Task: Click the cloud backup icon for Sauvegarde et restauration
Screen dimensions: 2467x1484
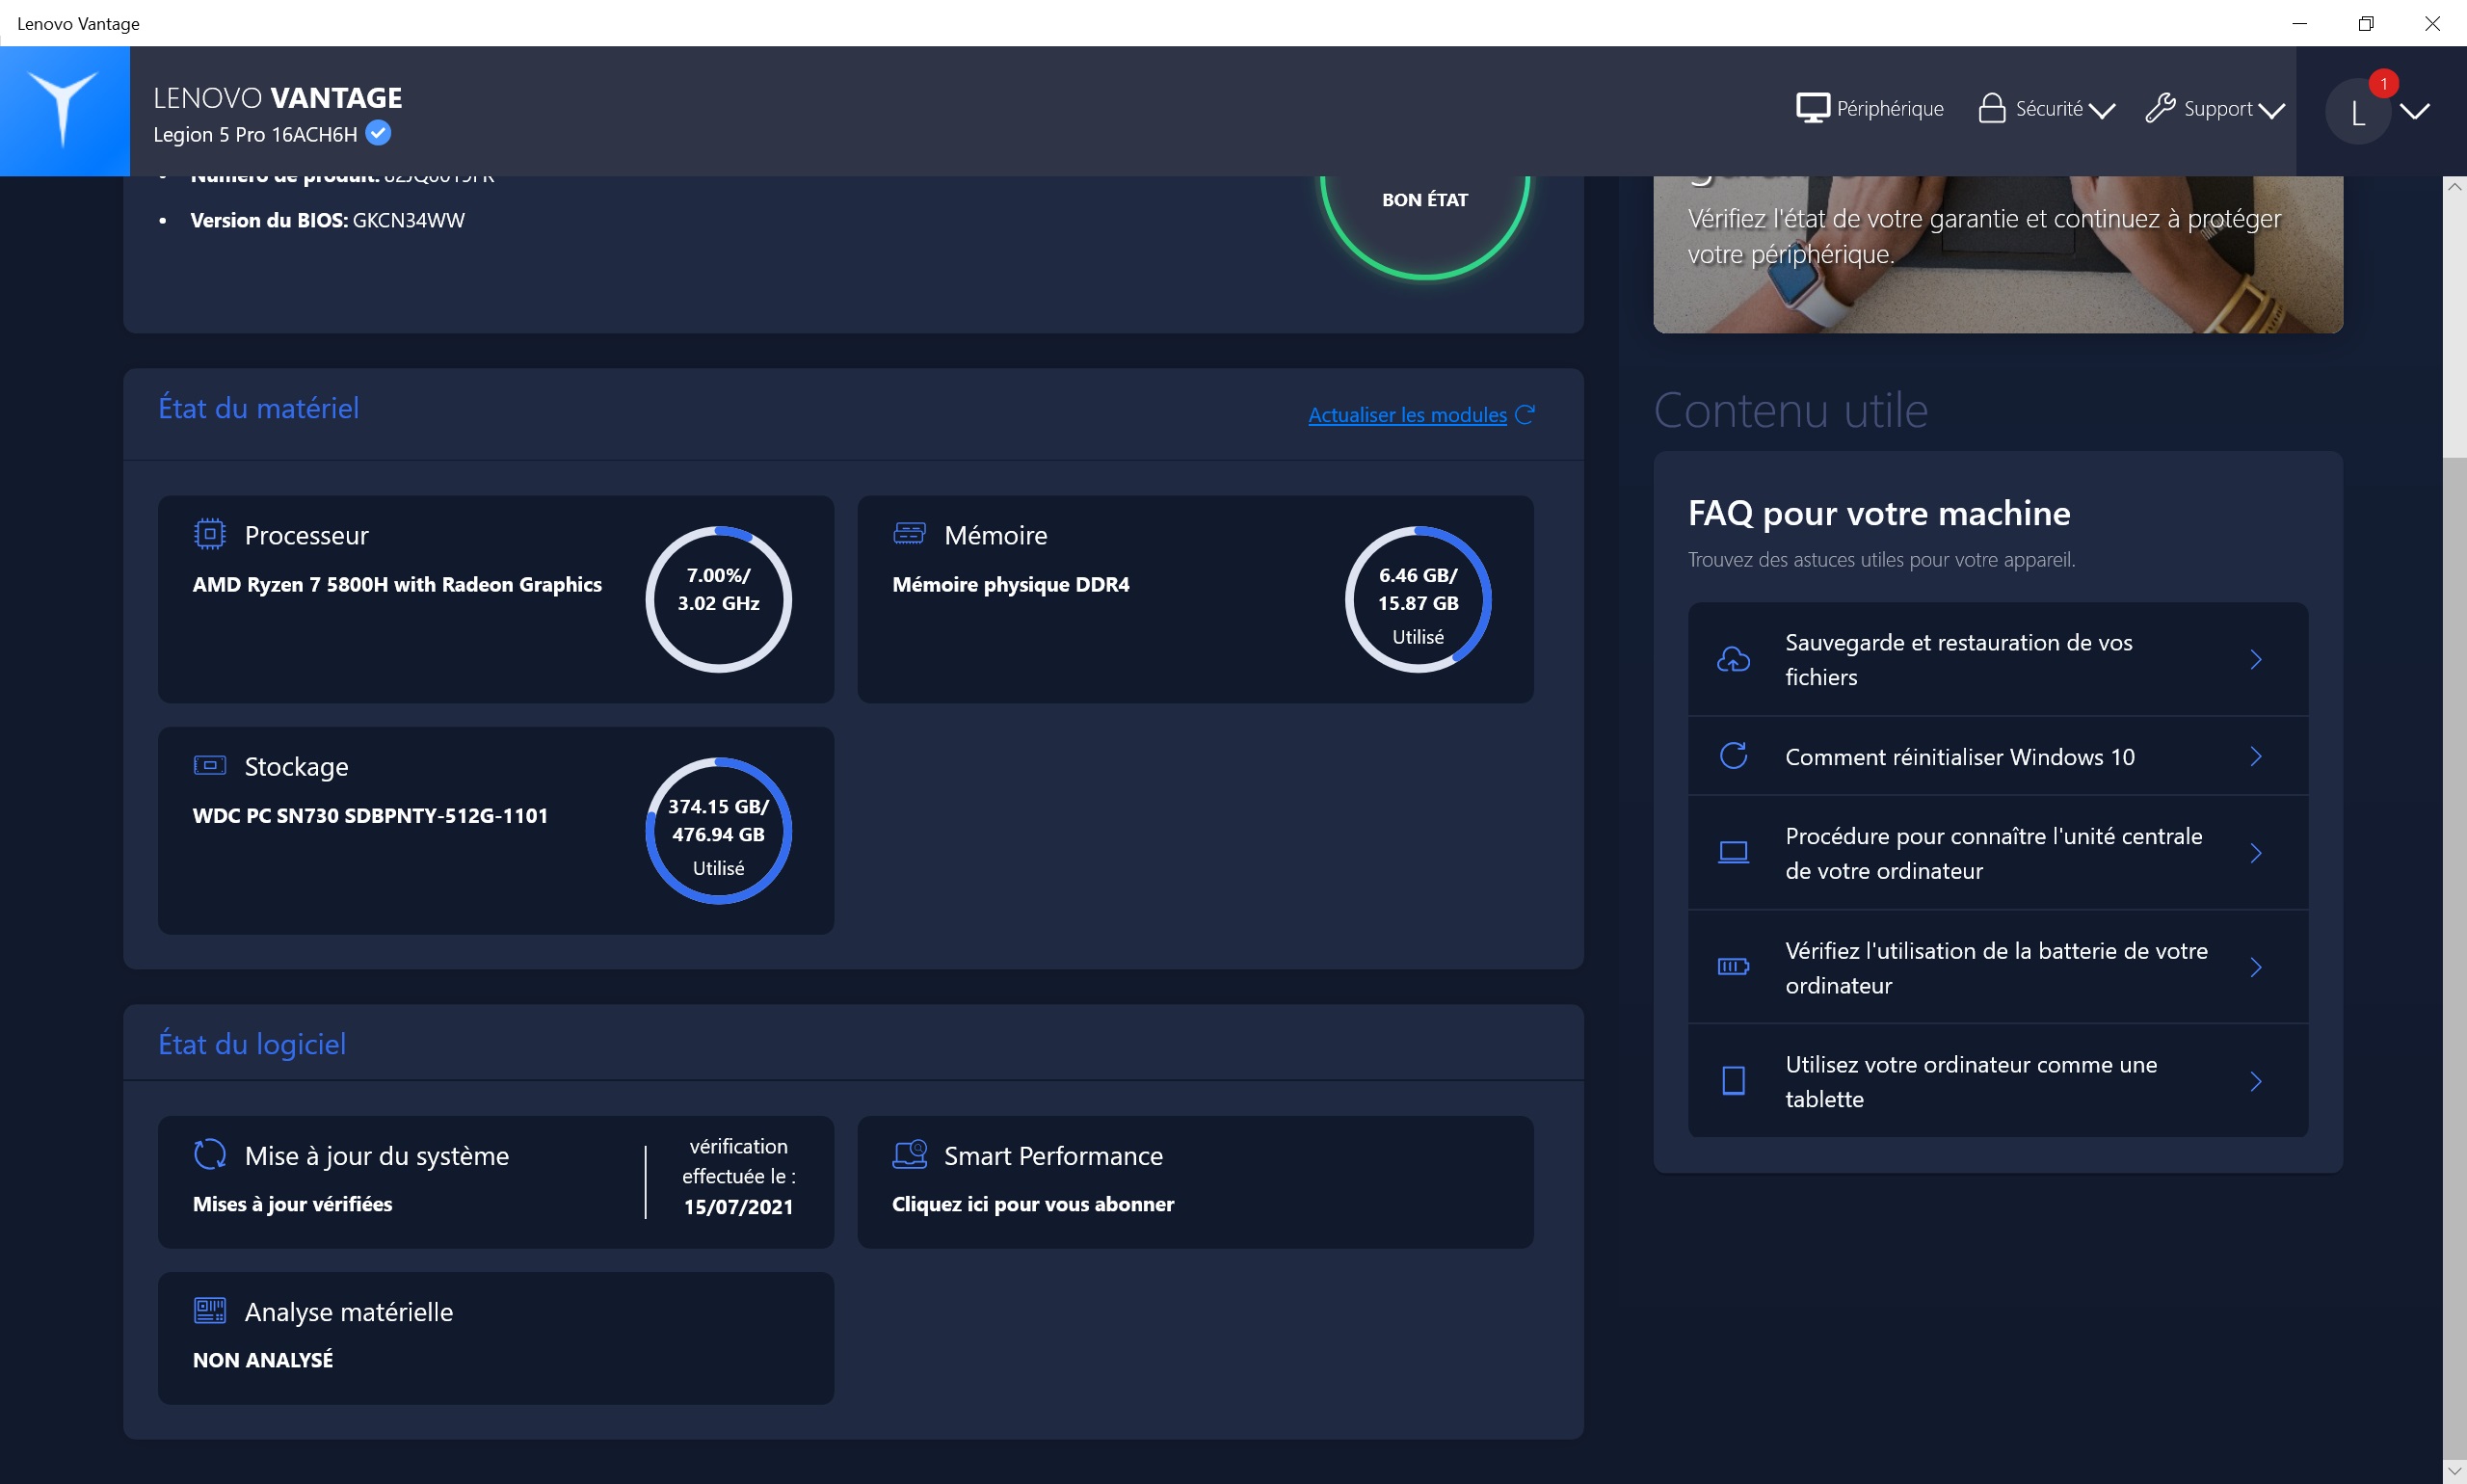Action: tap(1733, 659)
